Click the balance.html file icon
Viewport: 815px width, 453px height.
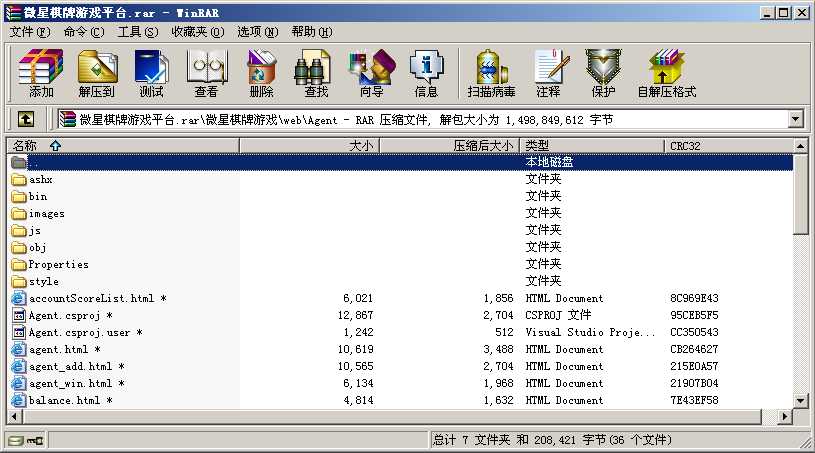tap(19, 401)
